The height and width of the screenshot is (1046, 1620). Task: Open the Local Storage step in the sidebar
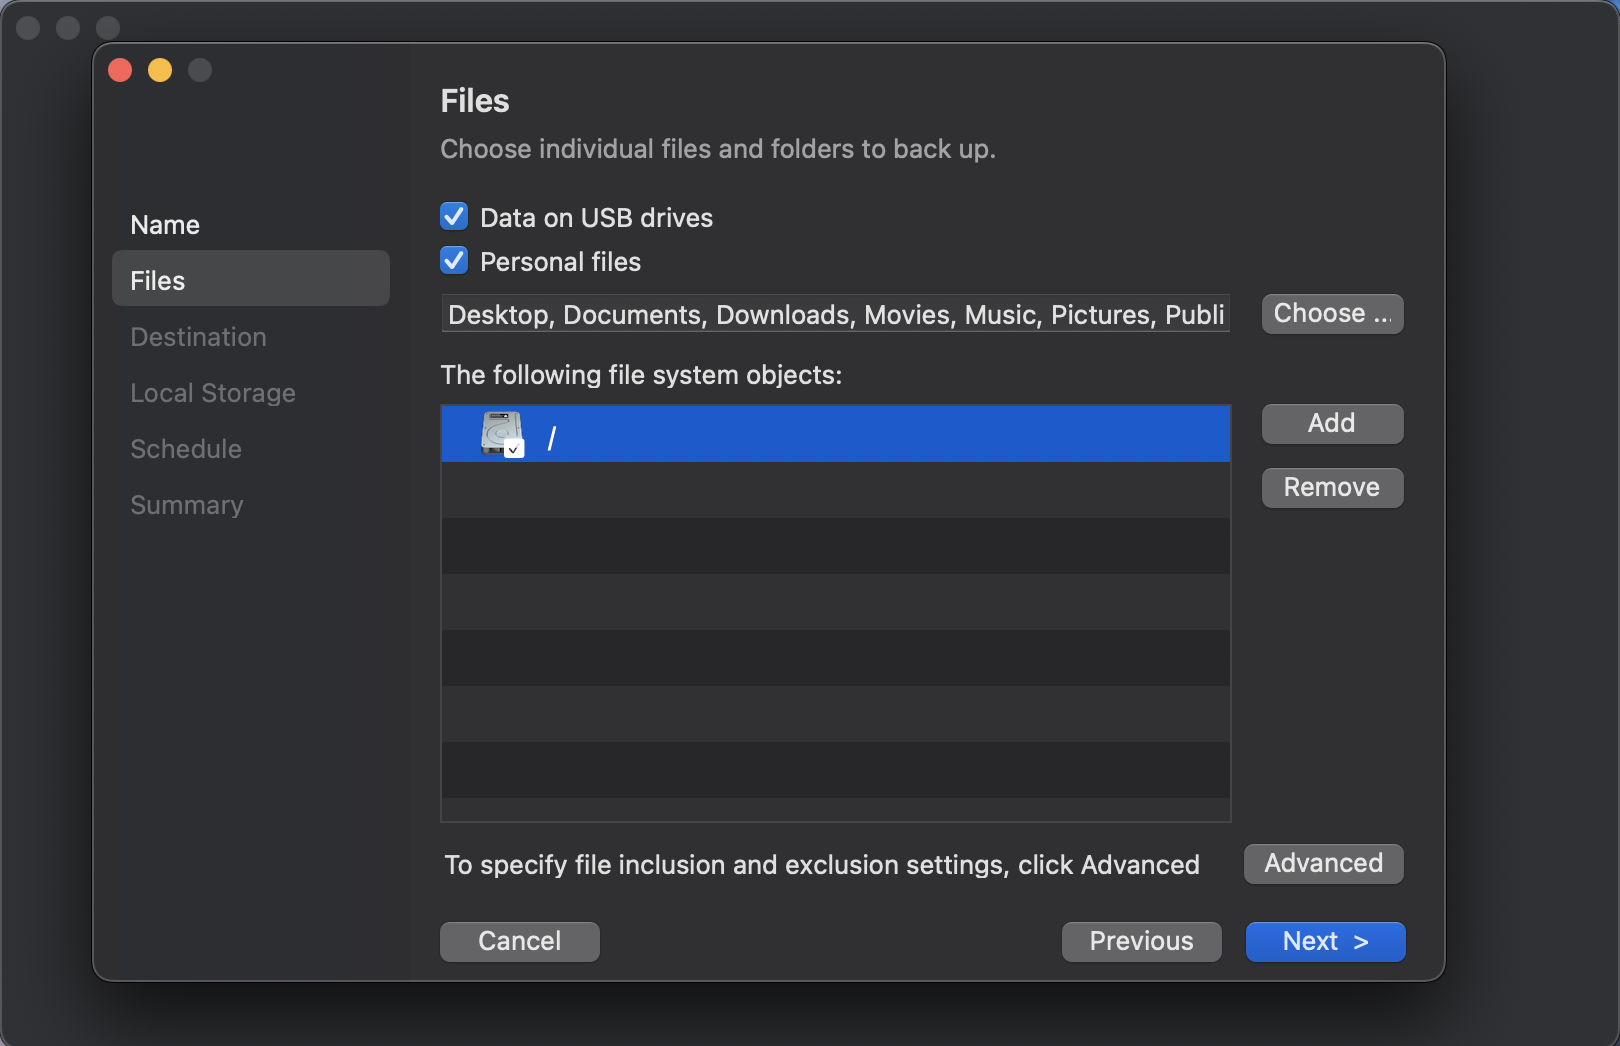click(x=251, y=393)
